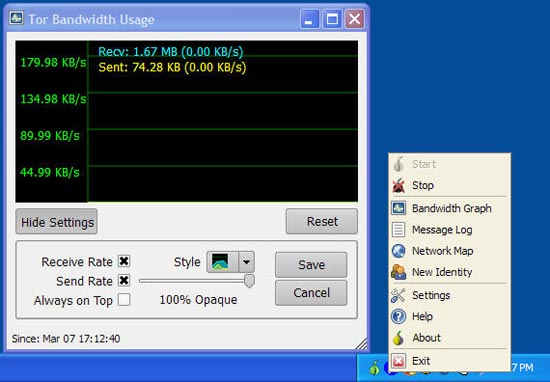Click the Sent: 74.28 KB readout

(x=172, y=67)
